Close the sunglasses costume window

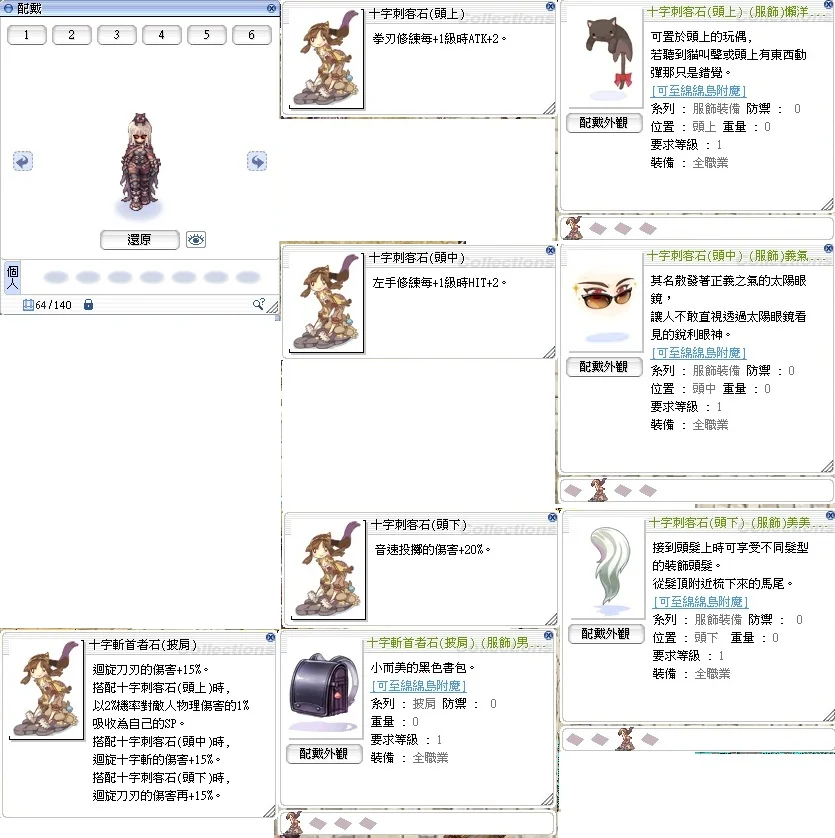pos(829,248)
